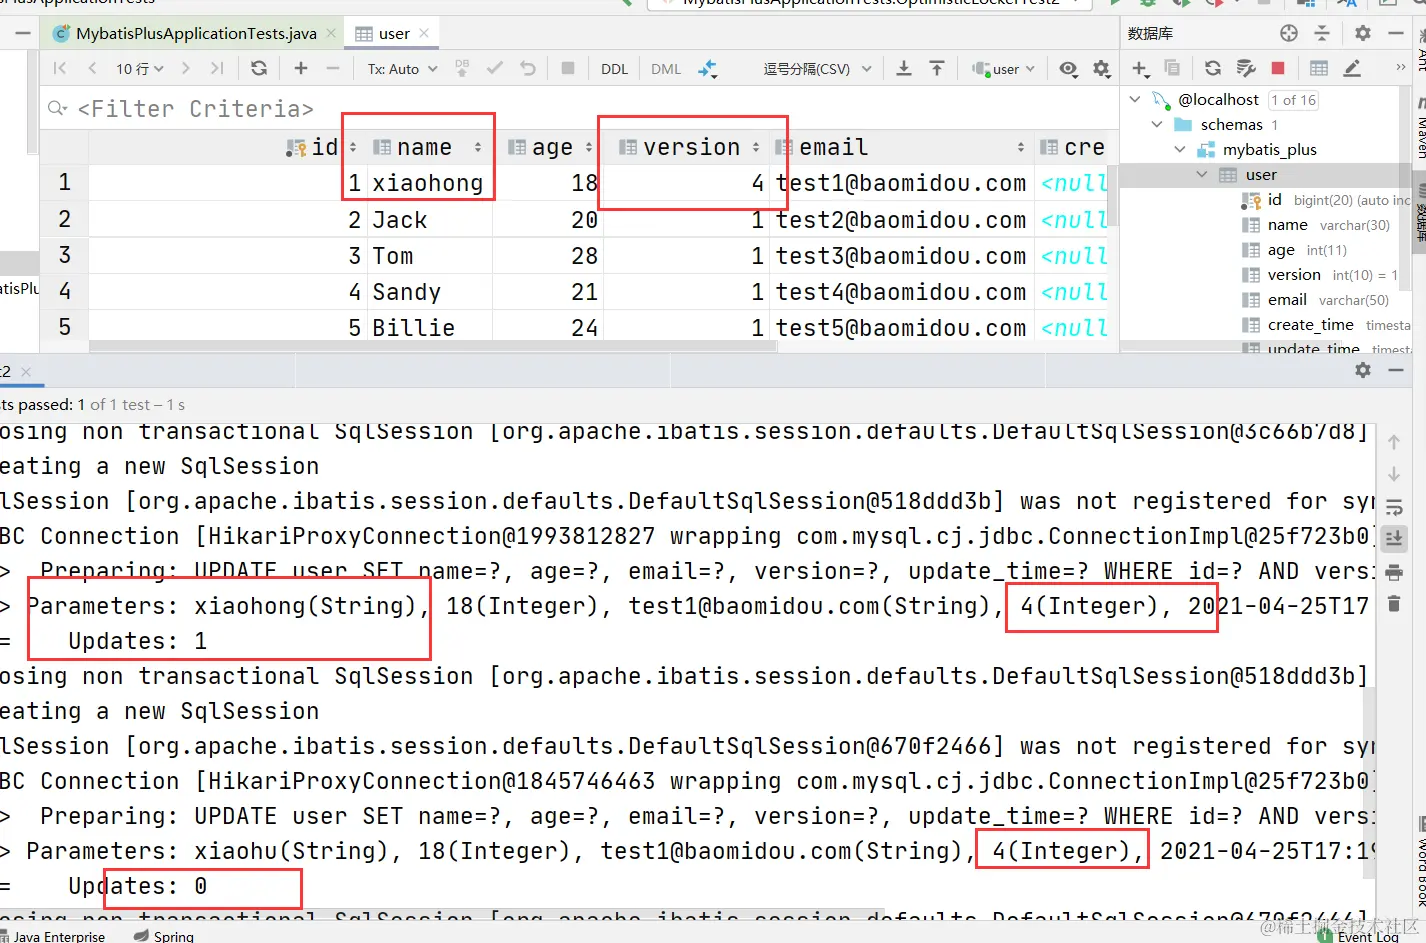1426x943 pixels.
Task: Close the user table tab
Action: coord(424,33)
